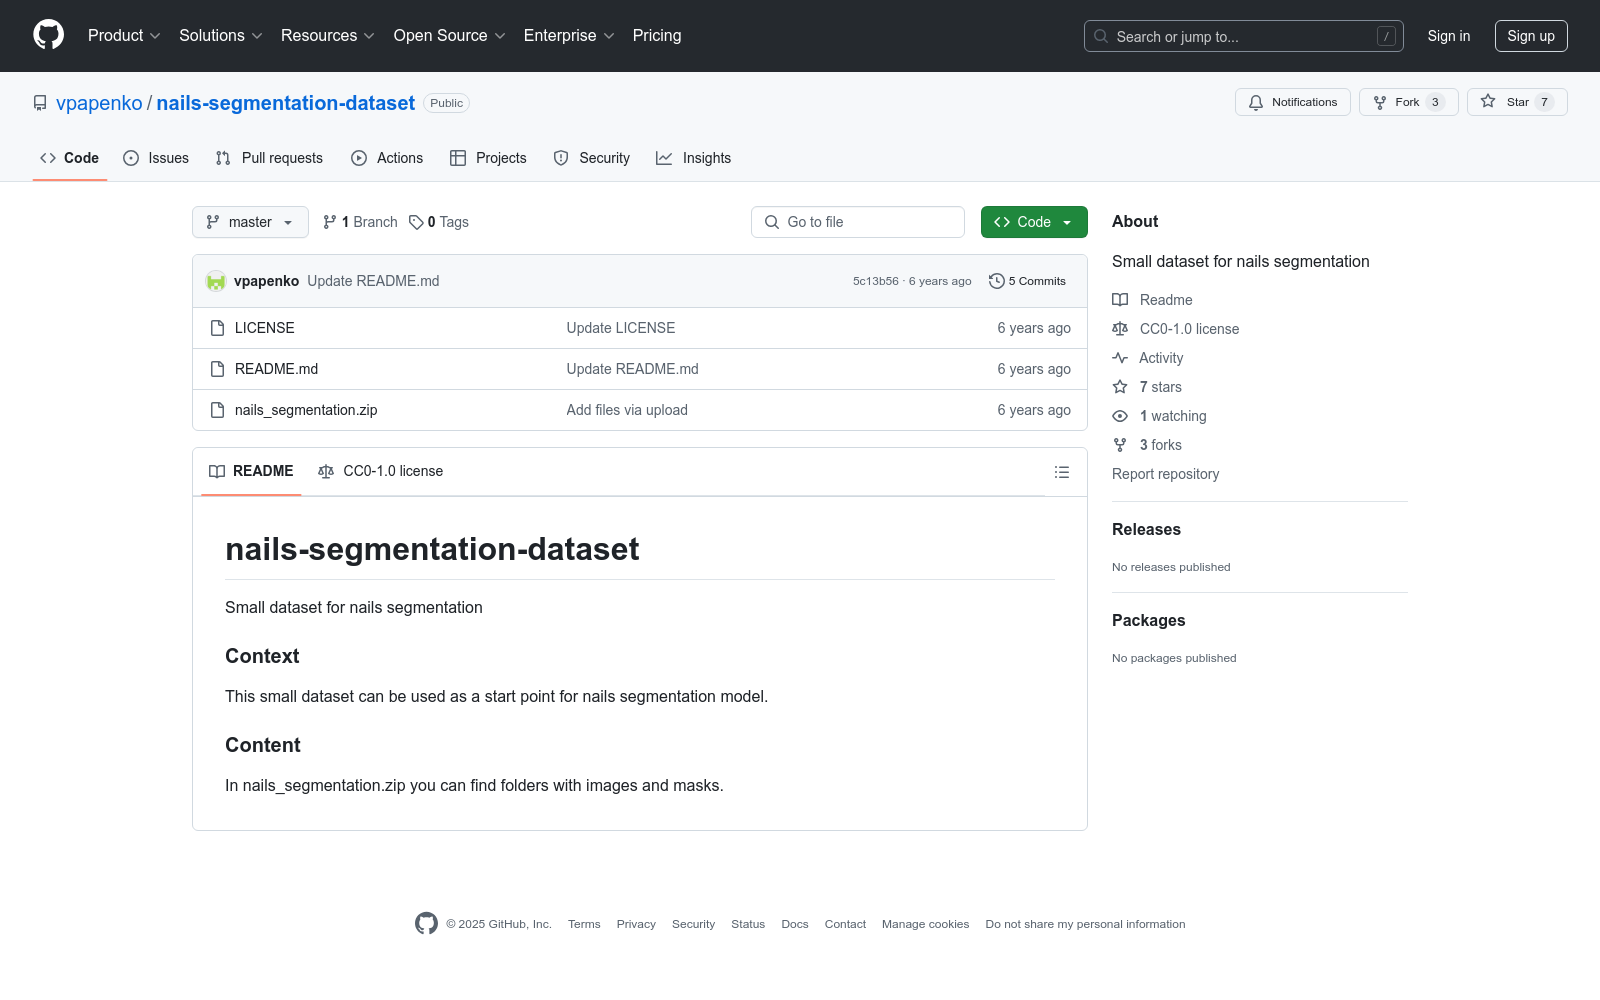
Task: Click the pulse icon next to Activity
Action: [x=1120, y=358]
